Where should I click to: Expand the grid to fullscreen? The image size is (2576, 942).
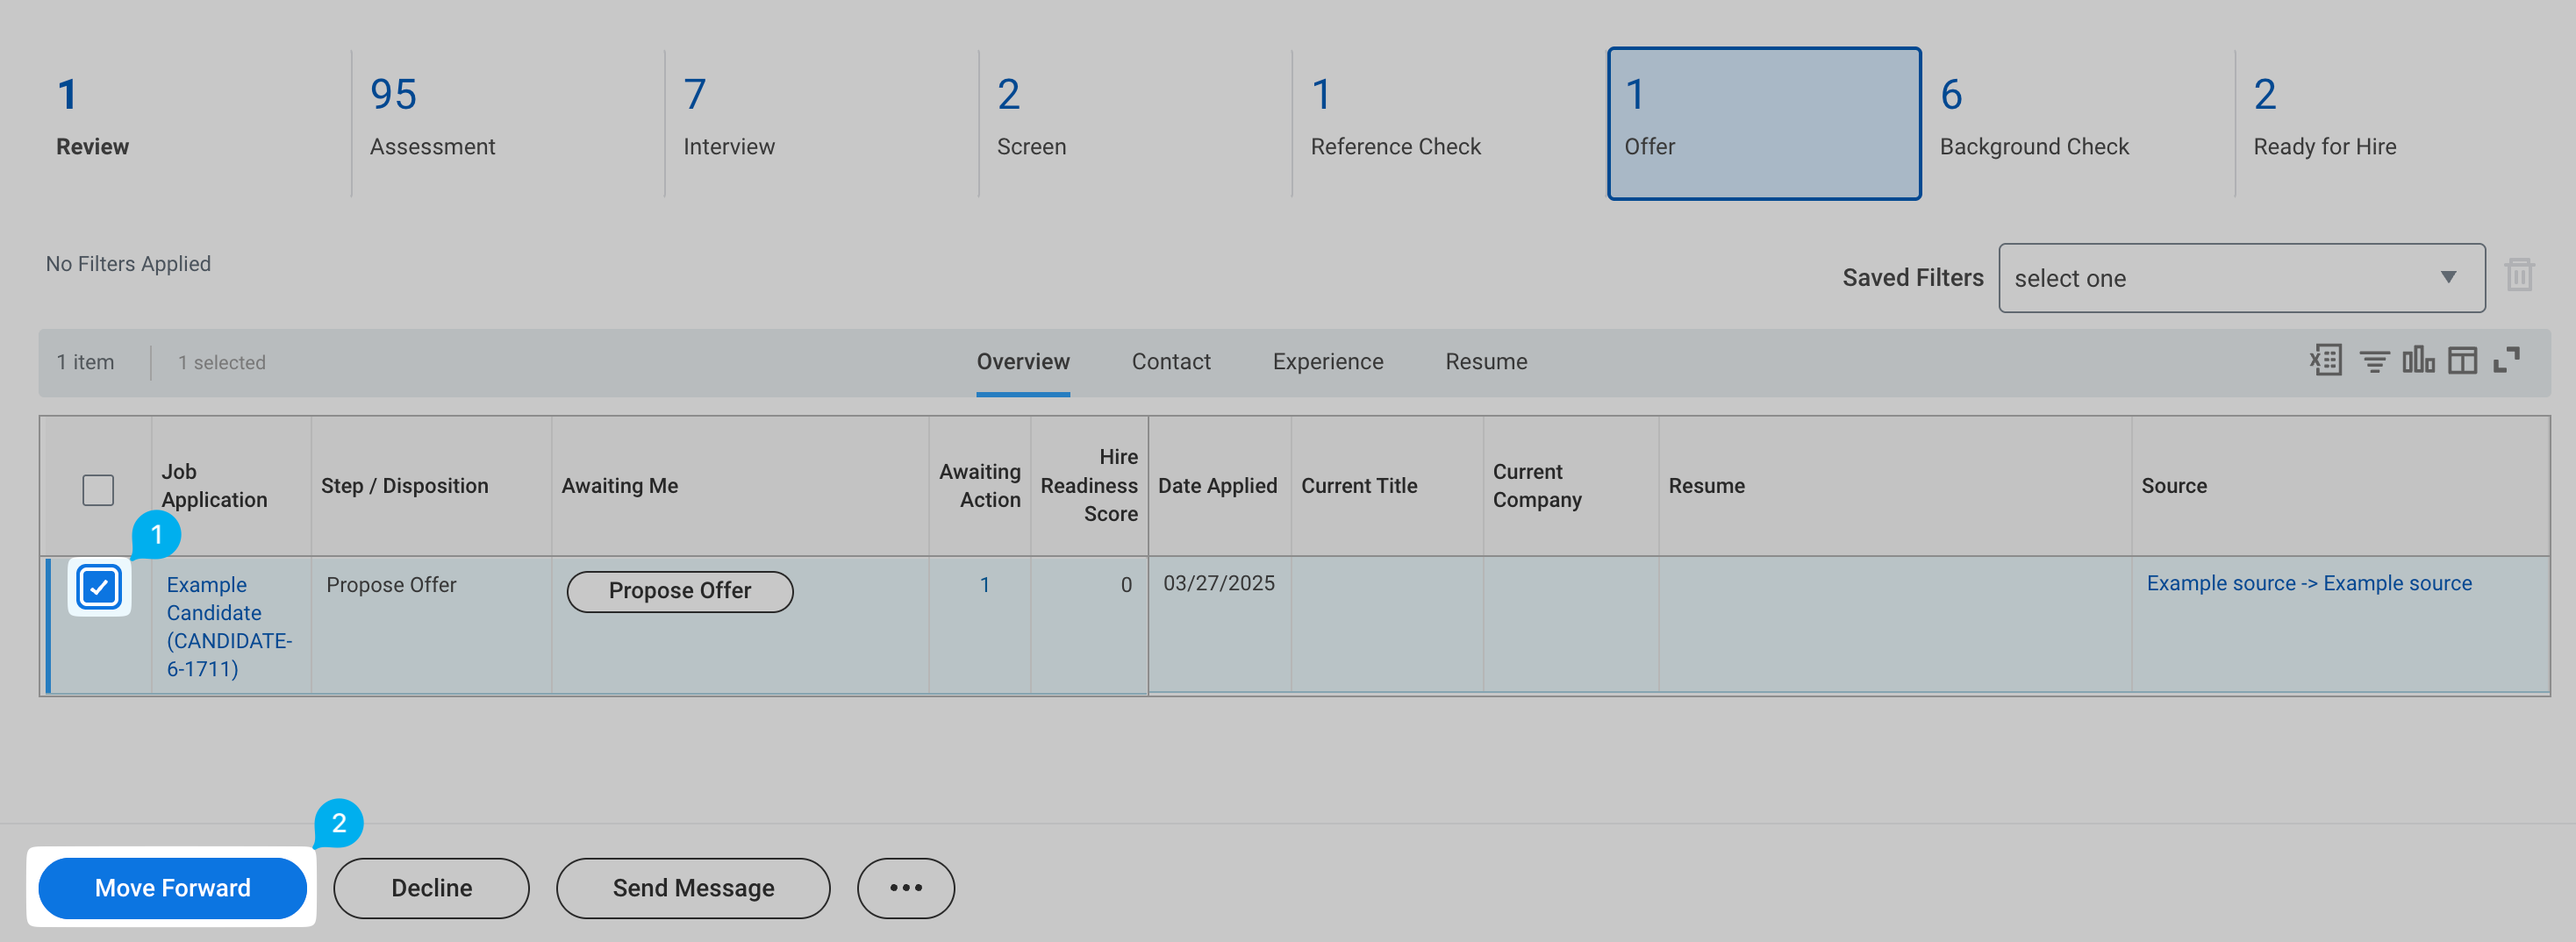click(2506, 360)
